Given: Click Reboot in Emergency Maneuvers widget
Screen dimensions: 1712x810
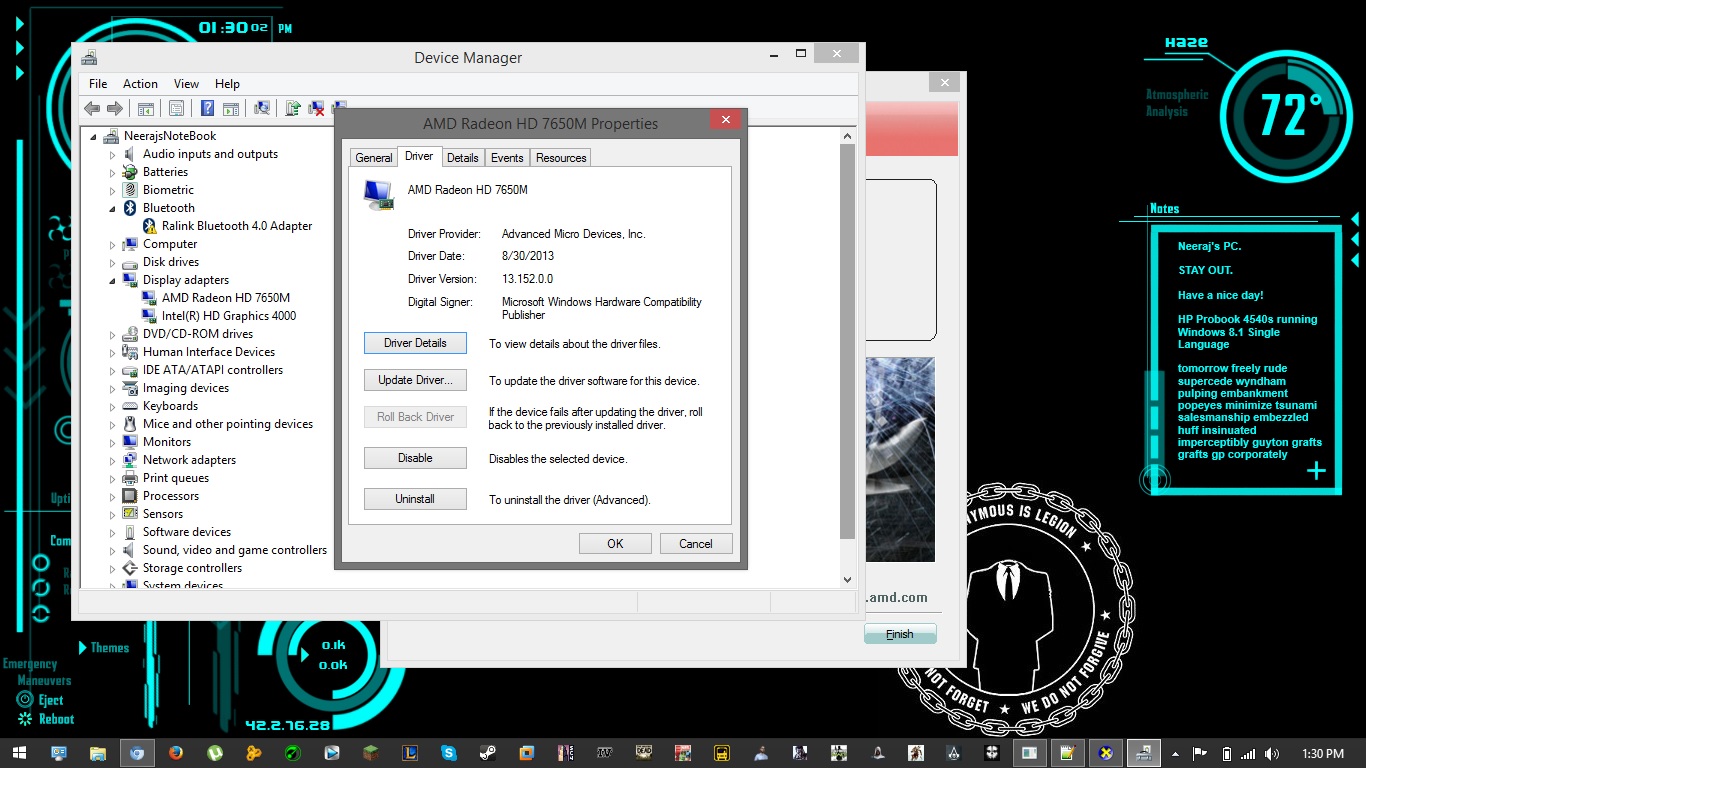Looking at the screenshot, I should point(57,719).
